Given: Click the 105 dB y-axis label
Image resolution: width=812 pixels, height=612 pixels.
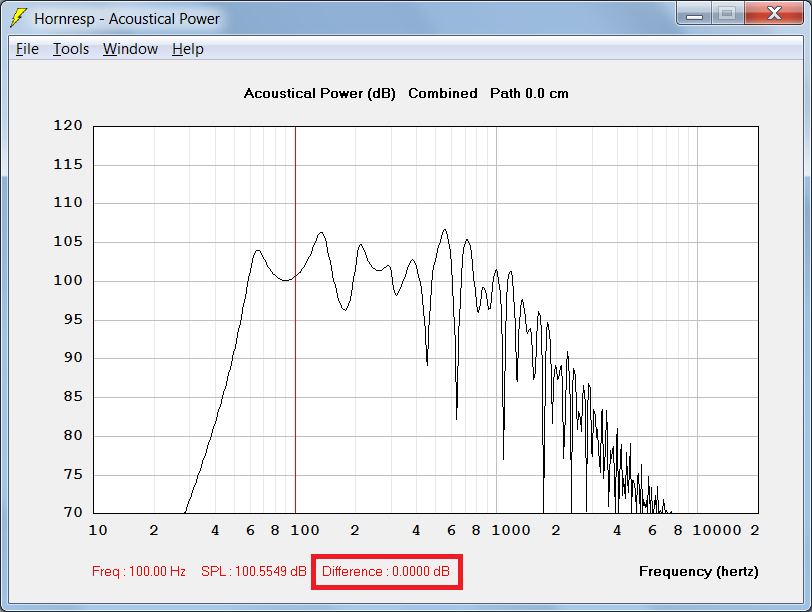Looking at the screenshot, I should tap(68, 241).
